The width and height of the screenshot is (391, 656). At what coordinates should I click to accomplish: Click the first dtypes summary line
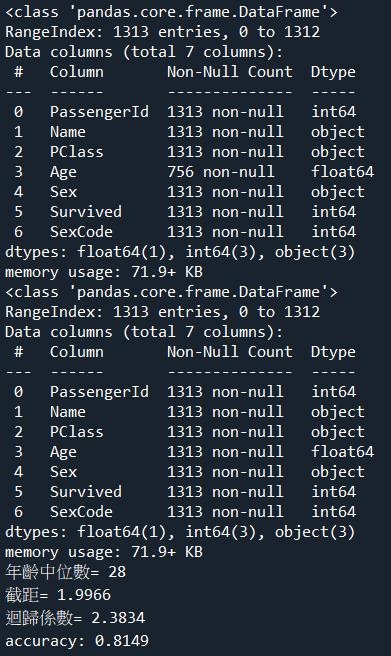pos(180,252)
